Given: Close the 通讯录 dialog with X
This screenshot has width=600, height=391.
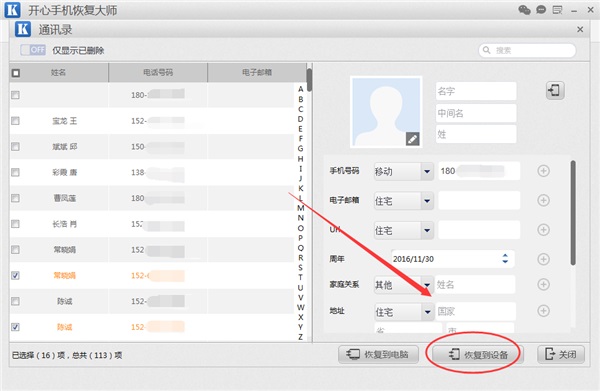Looking at the screenshot, I should [x=580, y=29].
